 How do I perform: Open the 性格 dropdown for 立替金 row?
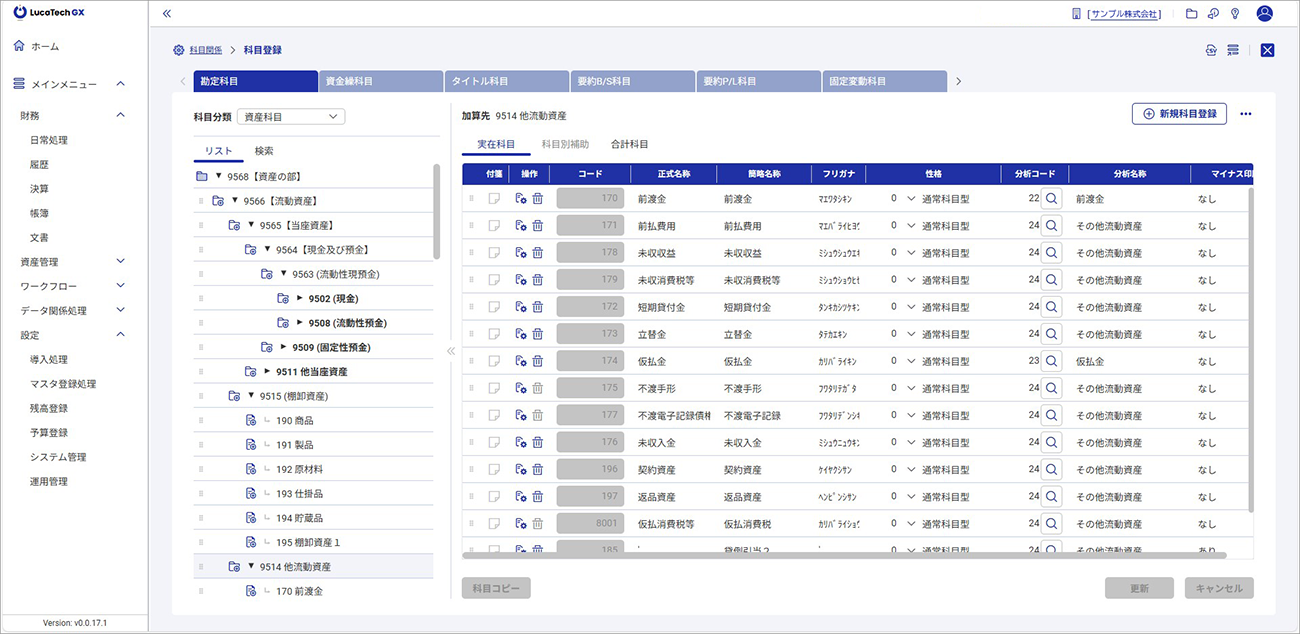click(910, 334)
